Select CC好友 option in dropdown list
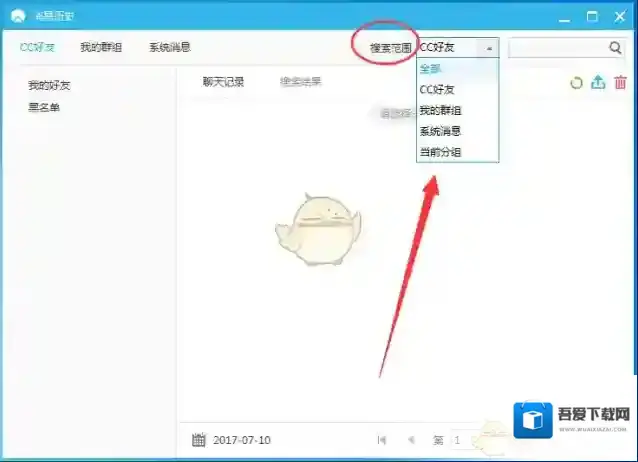638x462 pixels. (x=457, y=90)
